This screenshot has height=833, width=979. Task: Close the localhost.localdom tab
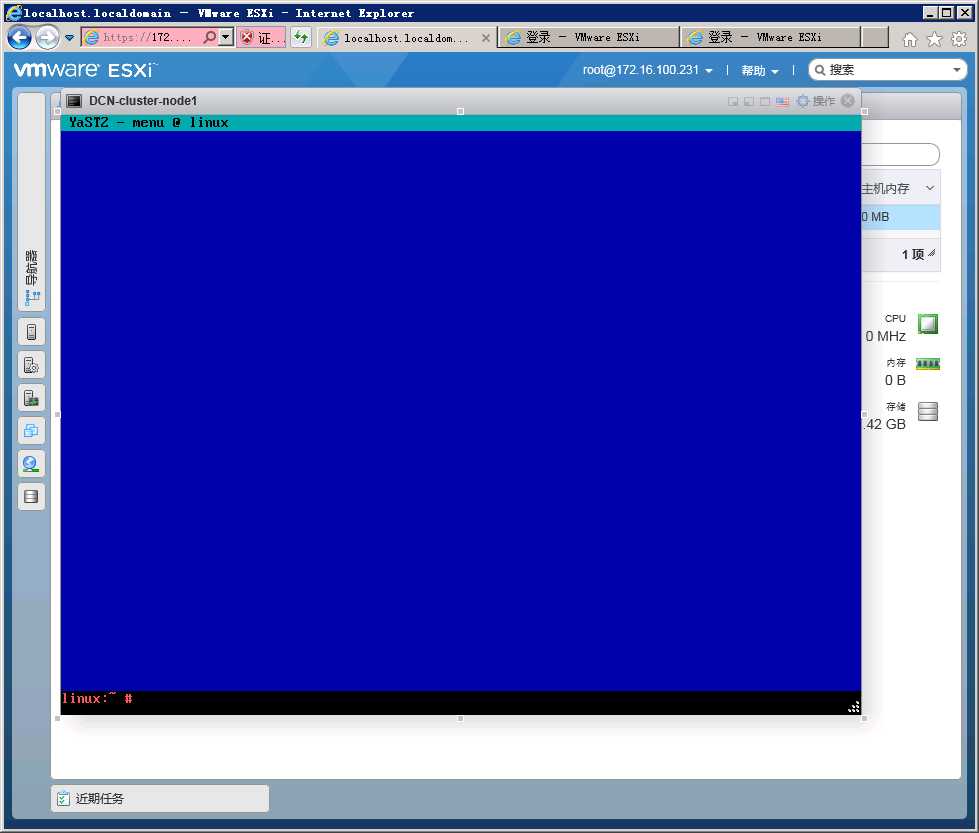[486, 38]
